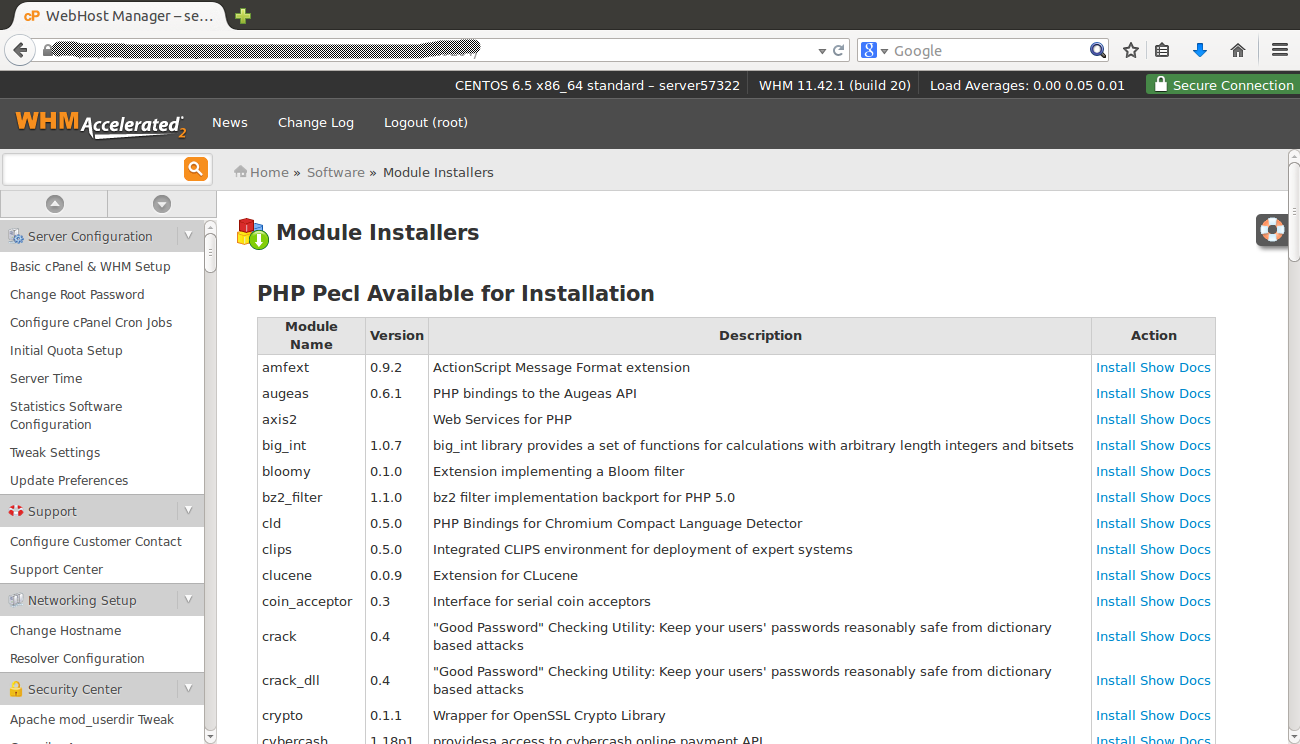Collapse the Server Configuration section arrow
The width and height of the screenshot is (1300, 744).
(x=188, y=235)
